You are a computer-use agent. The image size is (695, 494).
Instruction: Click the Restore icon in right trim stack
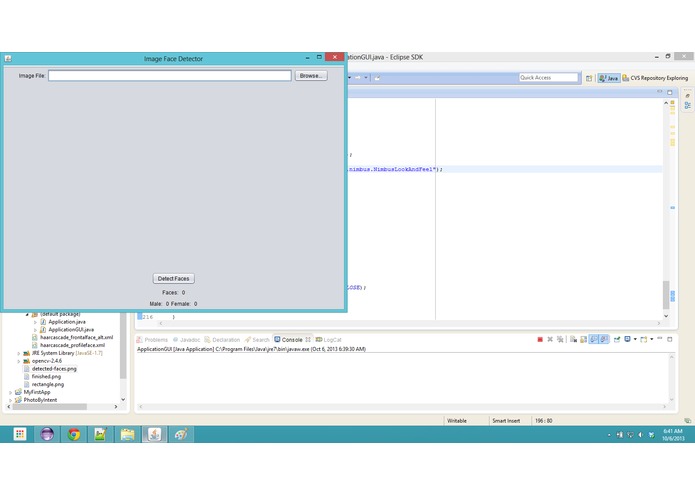point(687,96)
